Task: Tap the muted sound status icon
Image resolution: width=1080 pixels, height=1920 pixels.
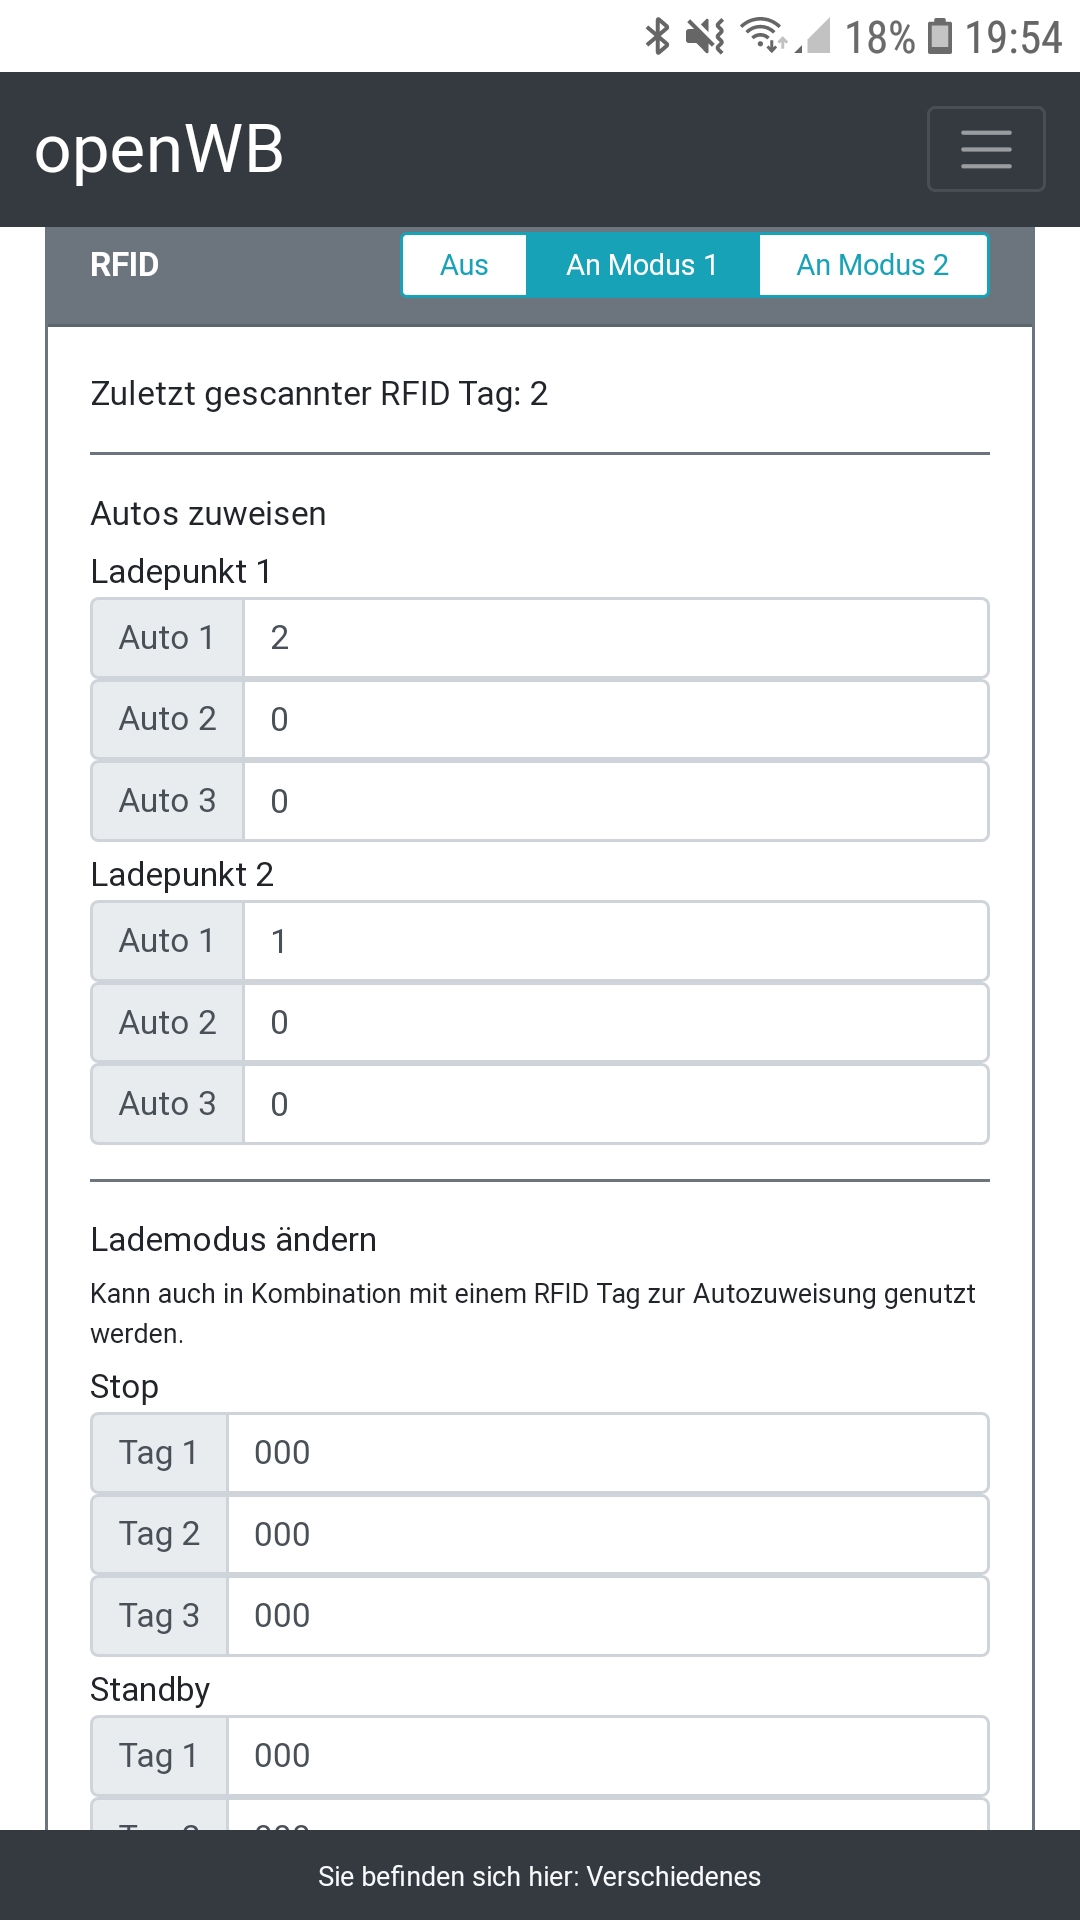Action: (705, 37)
